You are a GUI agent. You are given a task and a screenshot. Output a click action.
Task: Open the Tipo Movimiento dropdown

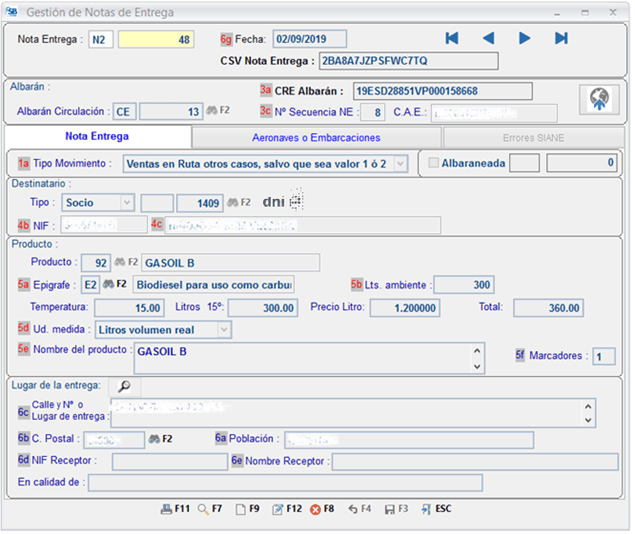click(399, 163)
